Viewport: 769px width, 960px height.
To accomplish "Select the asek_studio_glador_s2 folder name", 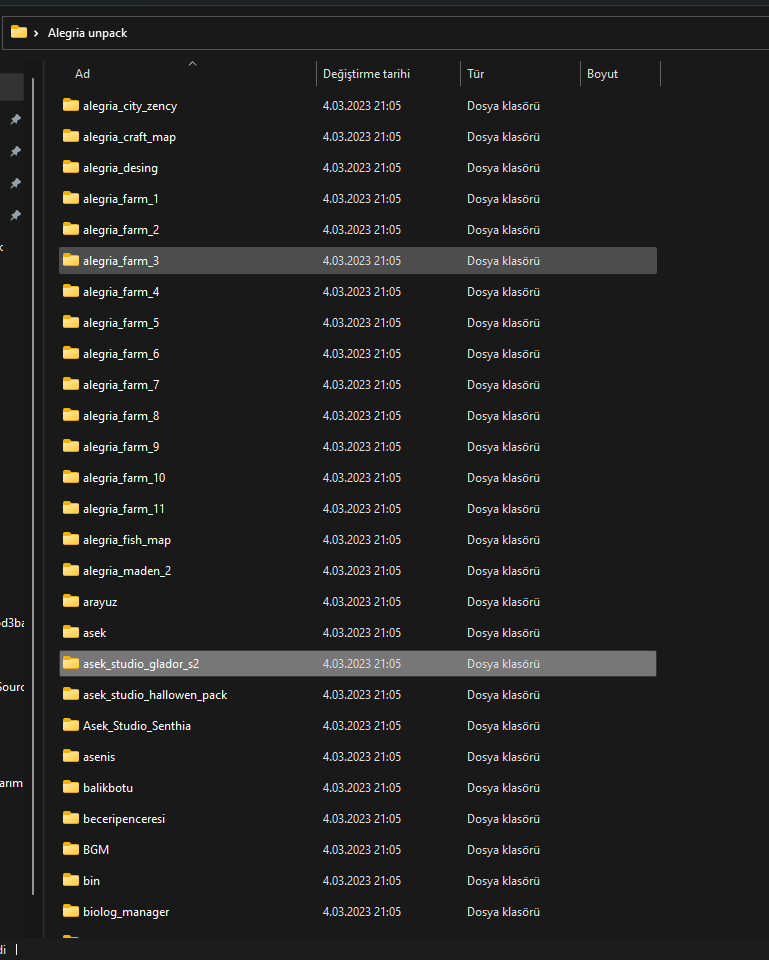I will [141, 664].
